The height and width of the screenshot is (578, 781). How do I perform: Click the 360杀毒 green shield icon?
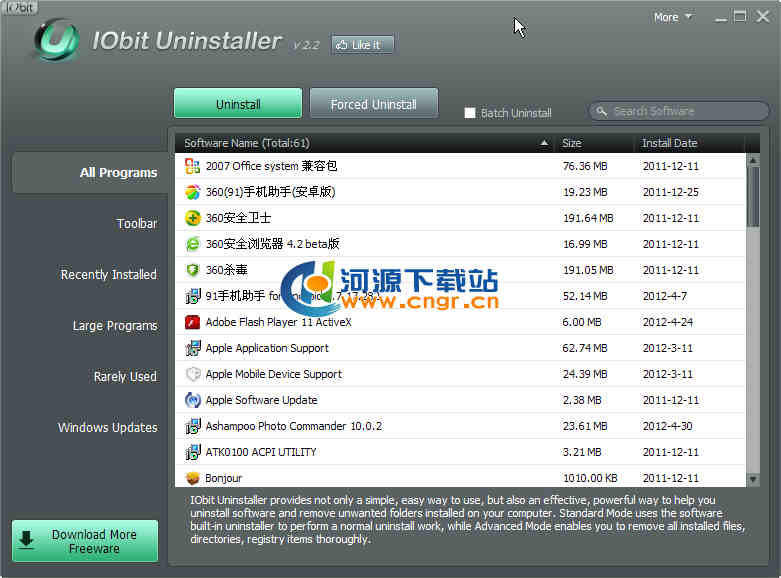(x=192, y=270)
